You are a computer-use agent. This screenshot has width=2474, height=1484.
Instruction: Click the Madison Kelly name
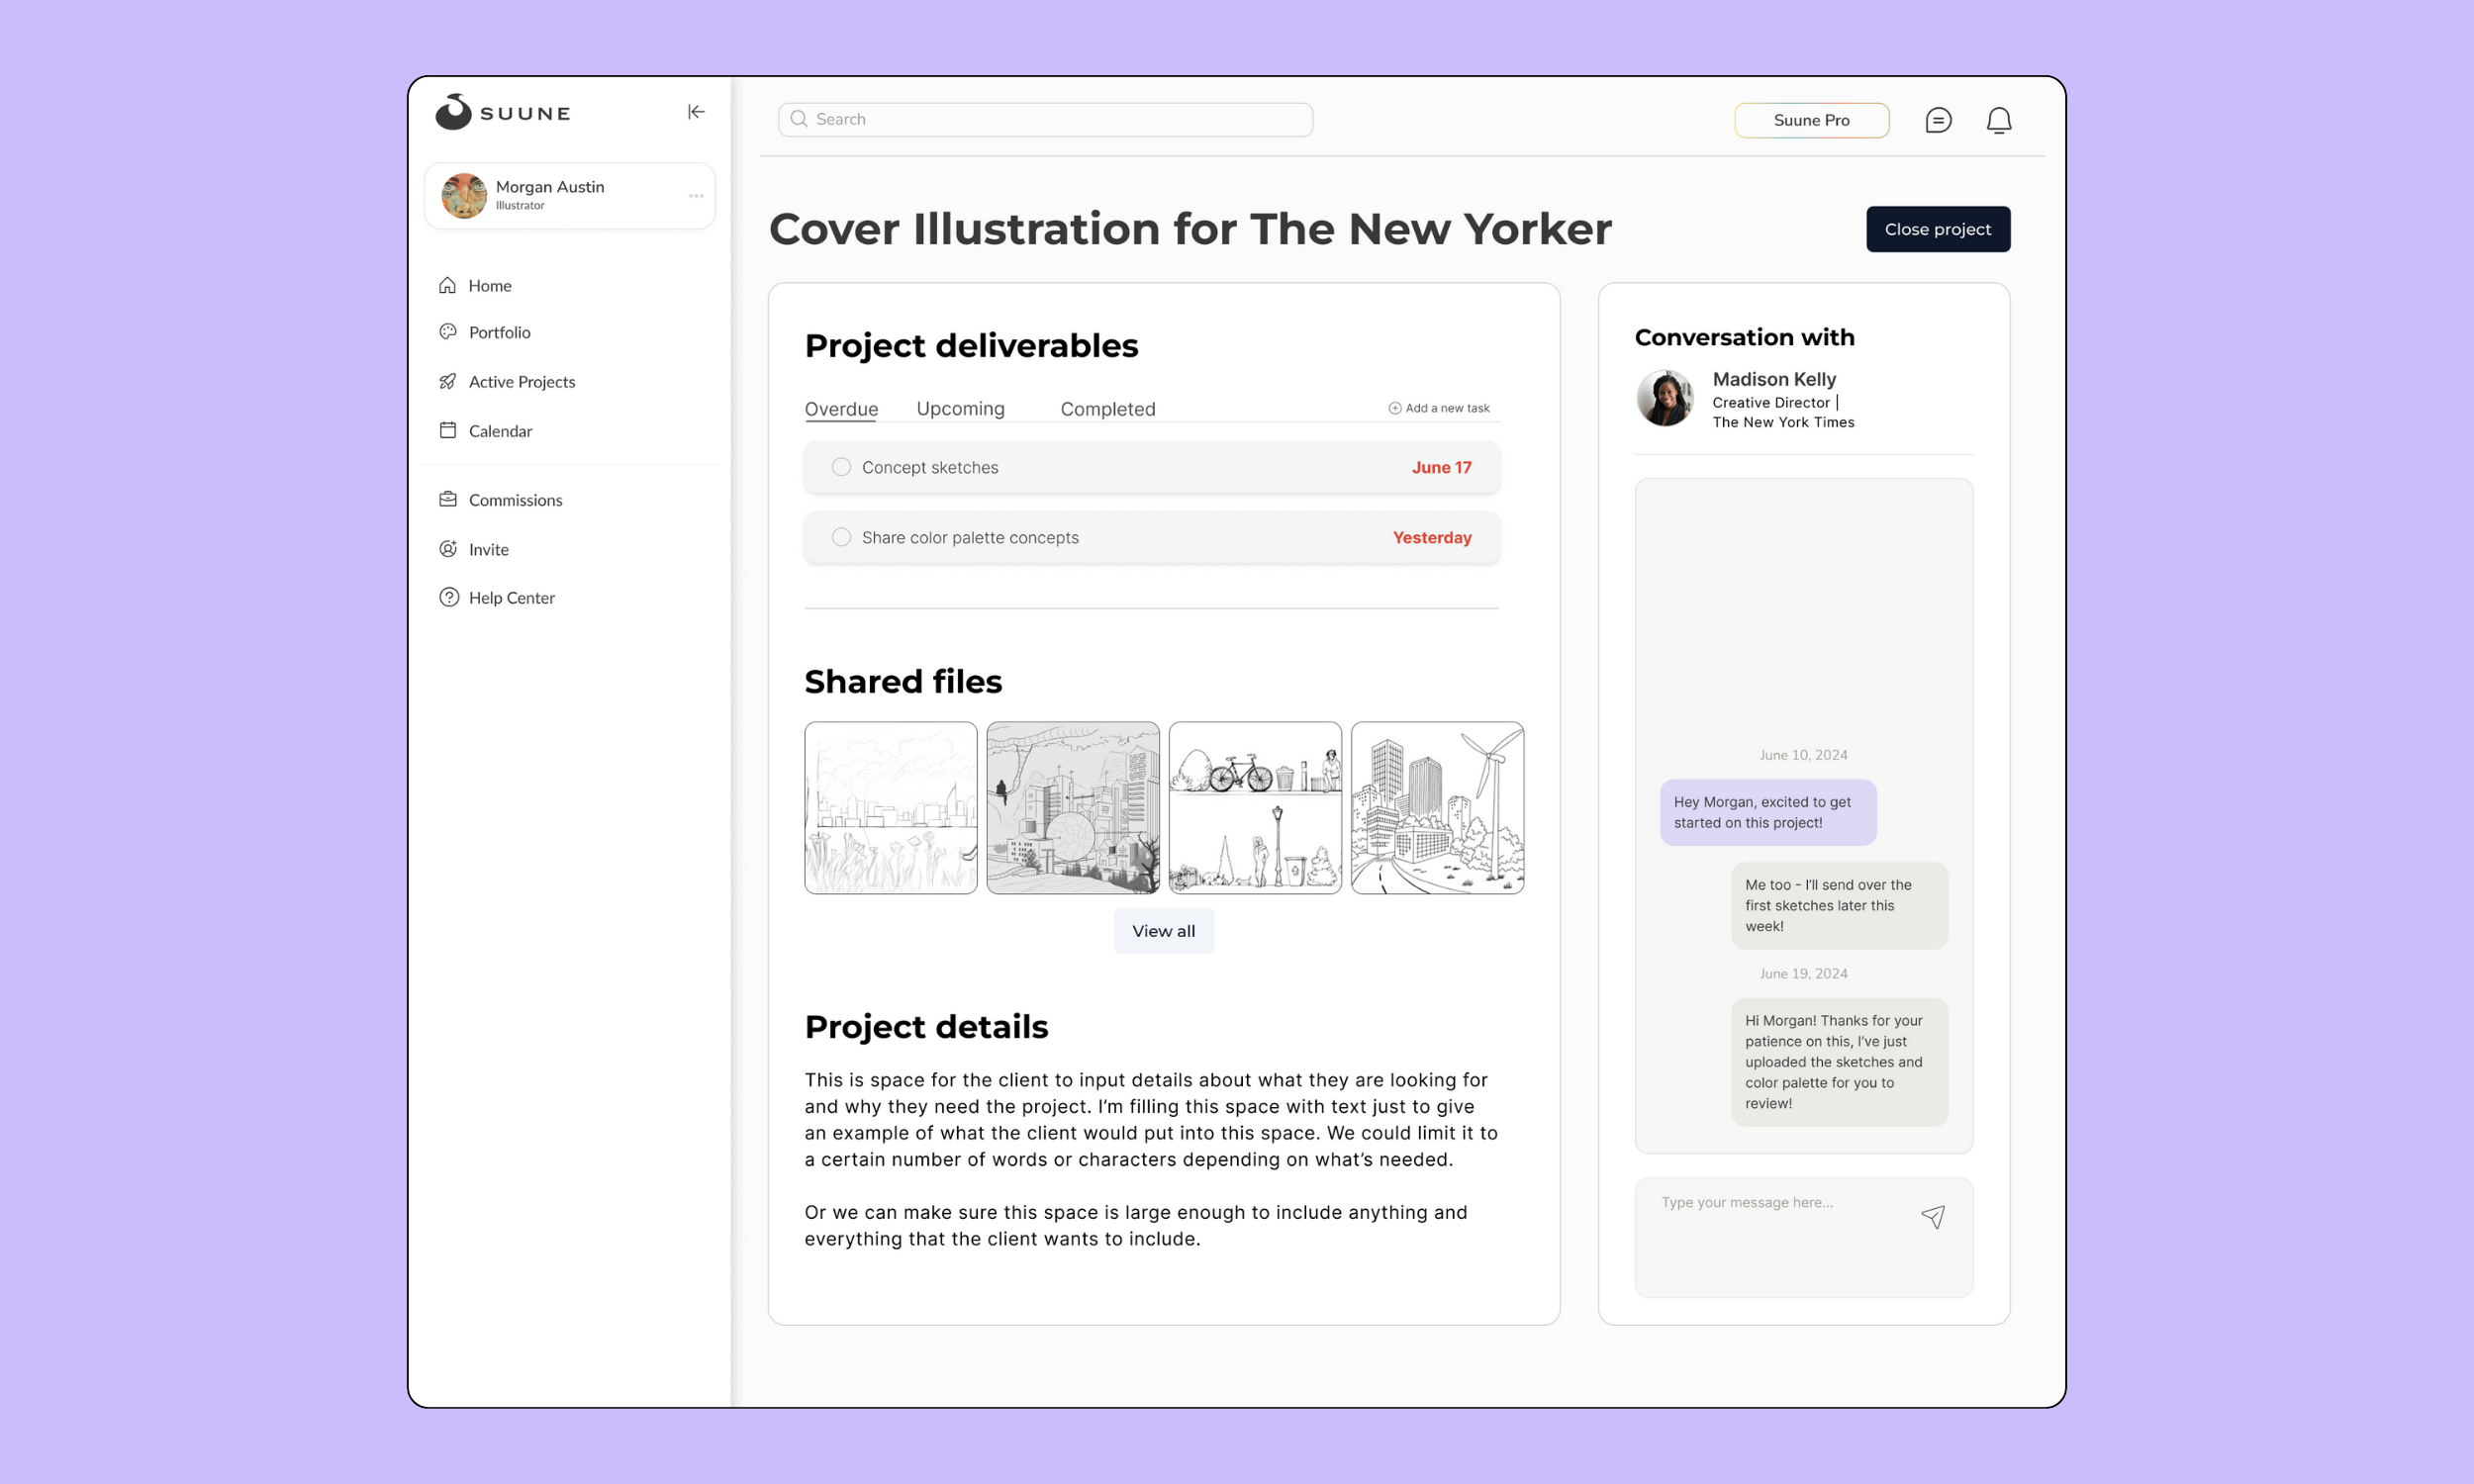point(1773,379)
